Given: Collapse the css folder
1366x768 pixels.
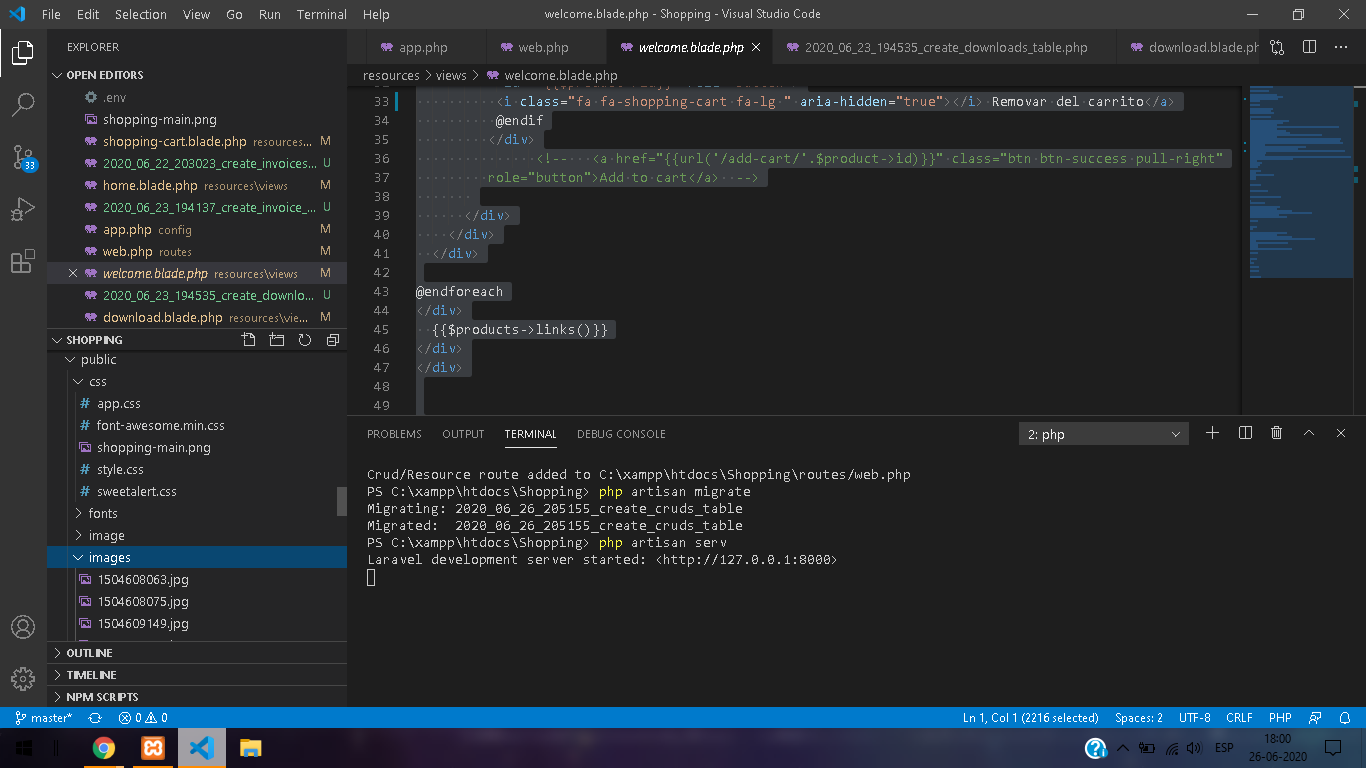Looking at the screenshot, I should tap(197, 382).
